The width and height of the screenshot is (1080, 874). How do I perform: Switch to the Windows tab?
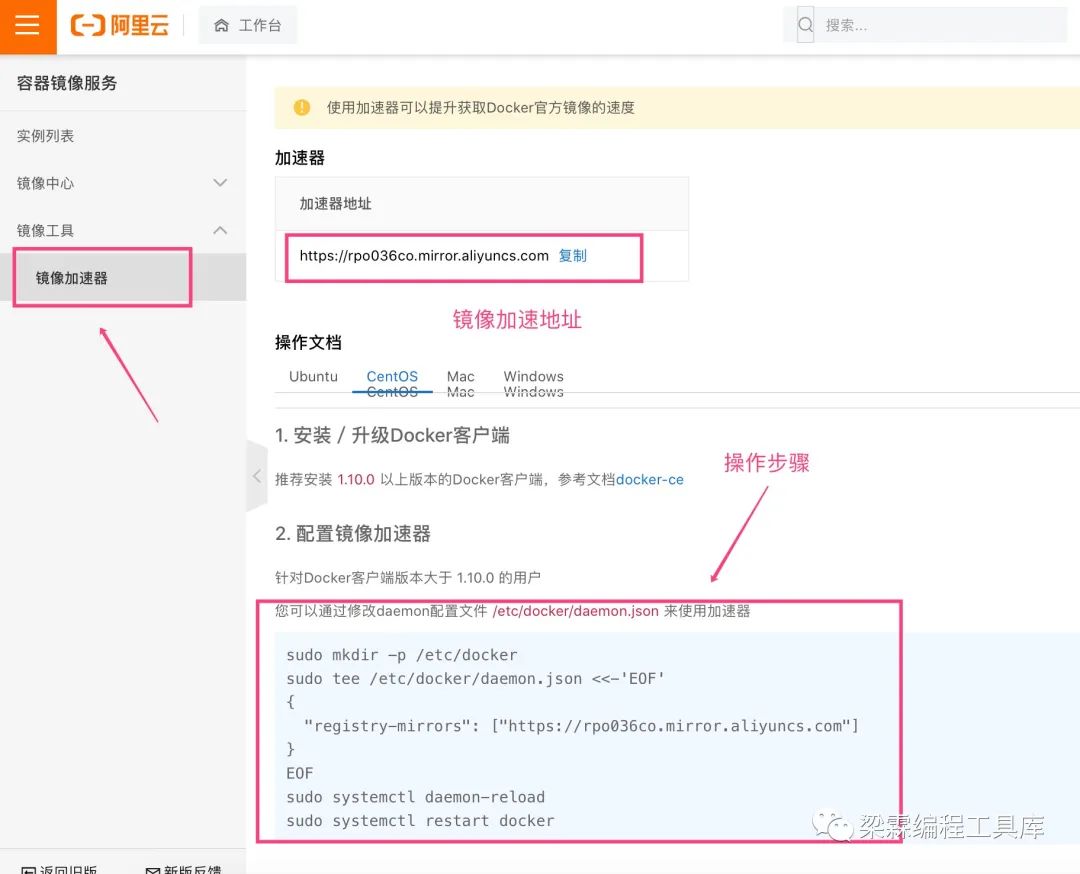(x=533, y=377)
